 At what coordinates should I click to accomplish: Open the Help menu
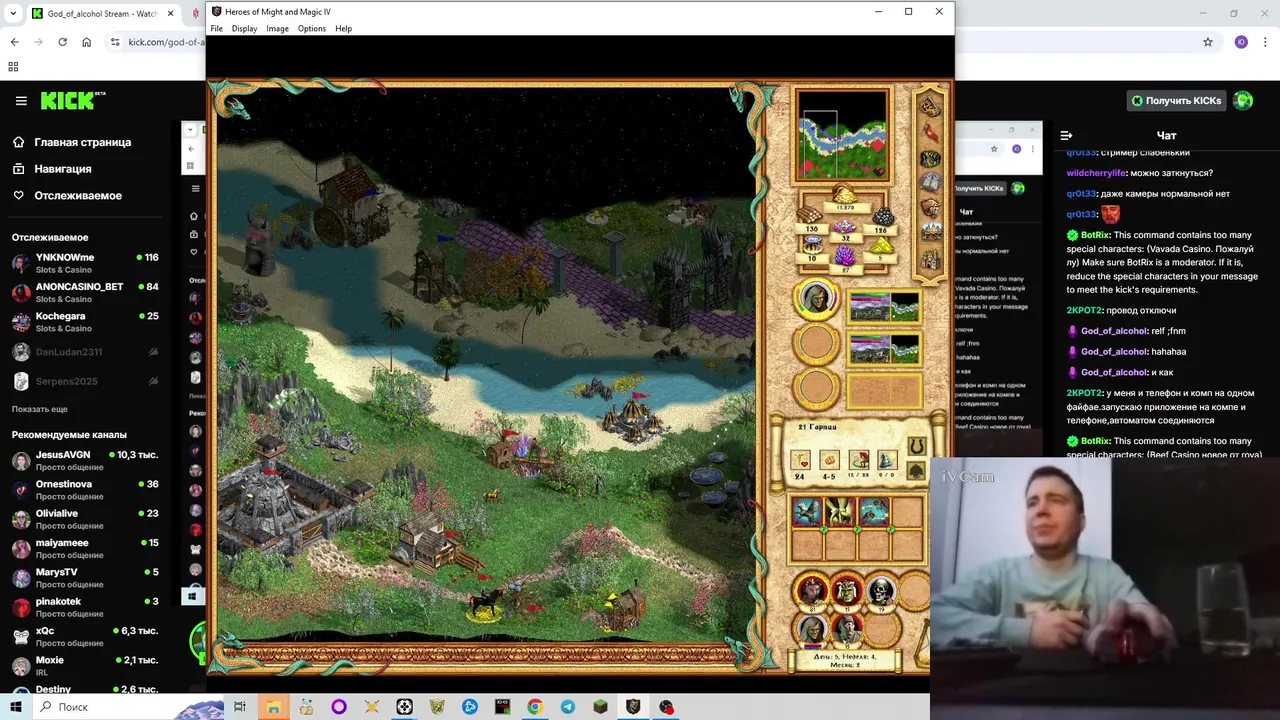pyautogui.click(x=343, y=29)
